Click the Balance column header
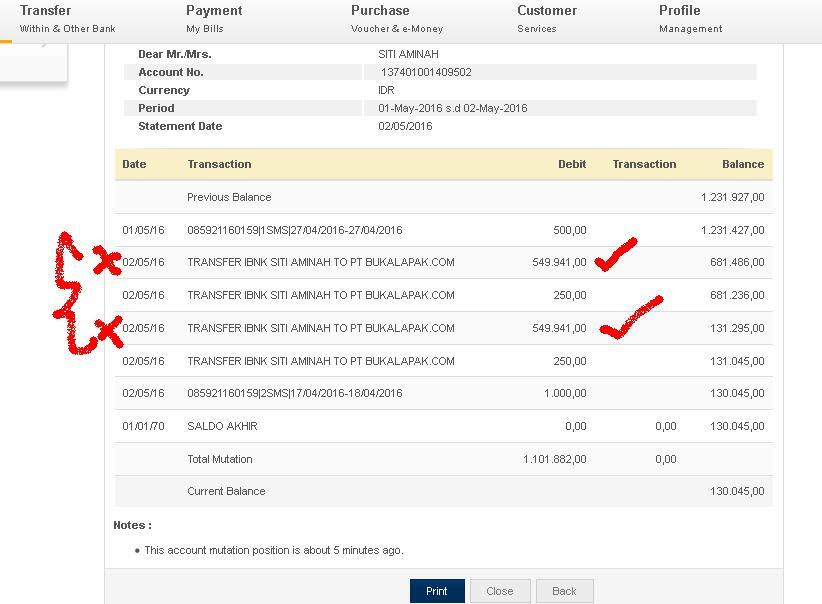 tap(743, 164)
